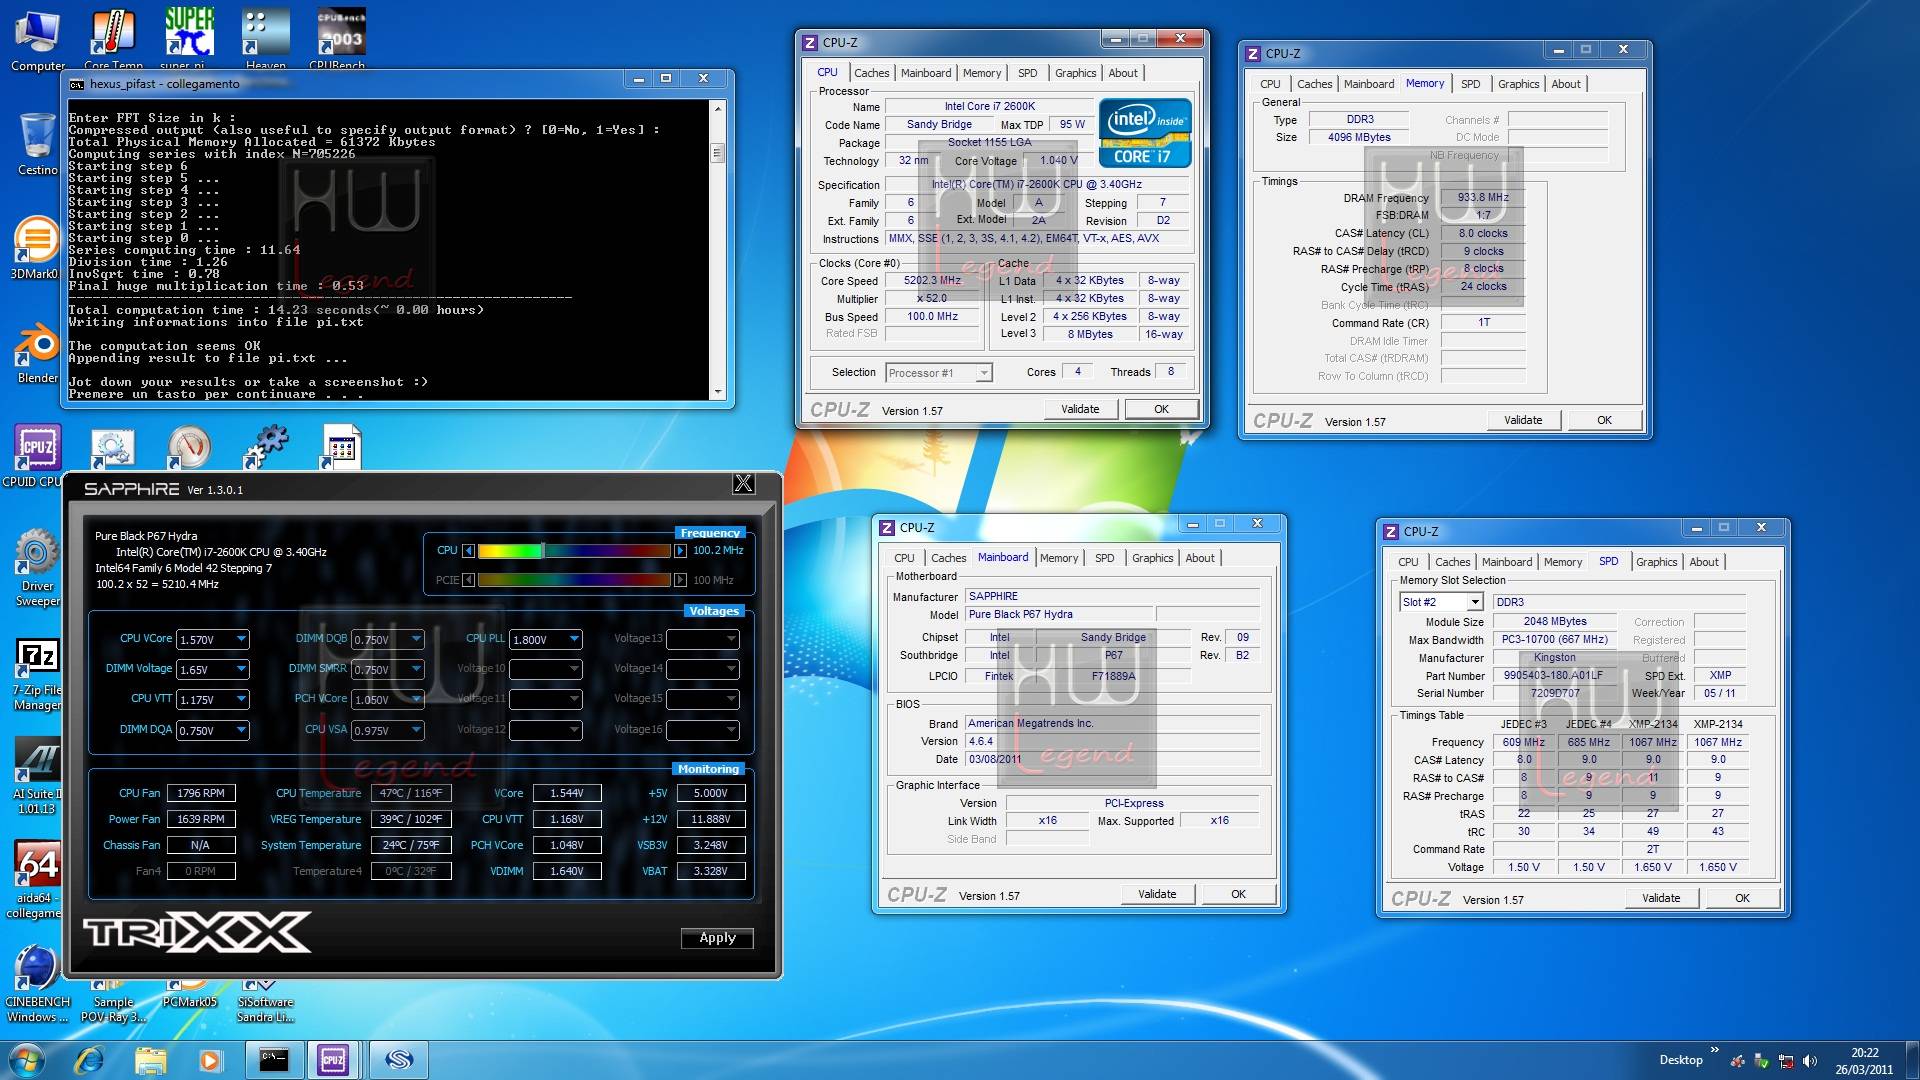Increase CPU frequency with right arrow
This screenshot has width=1920, height=1080.
point(681,551)
